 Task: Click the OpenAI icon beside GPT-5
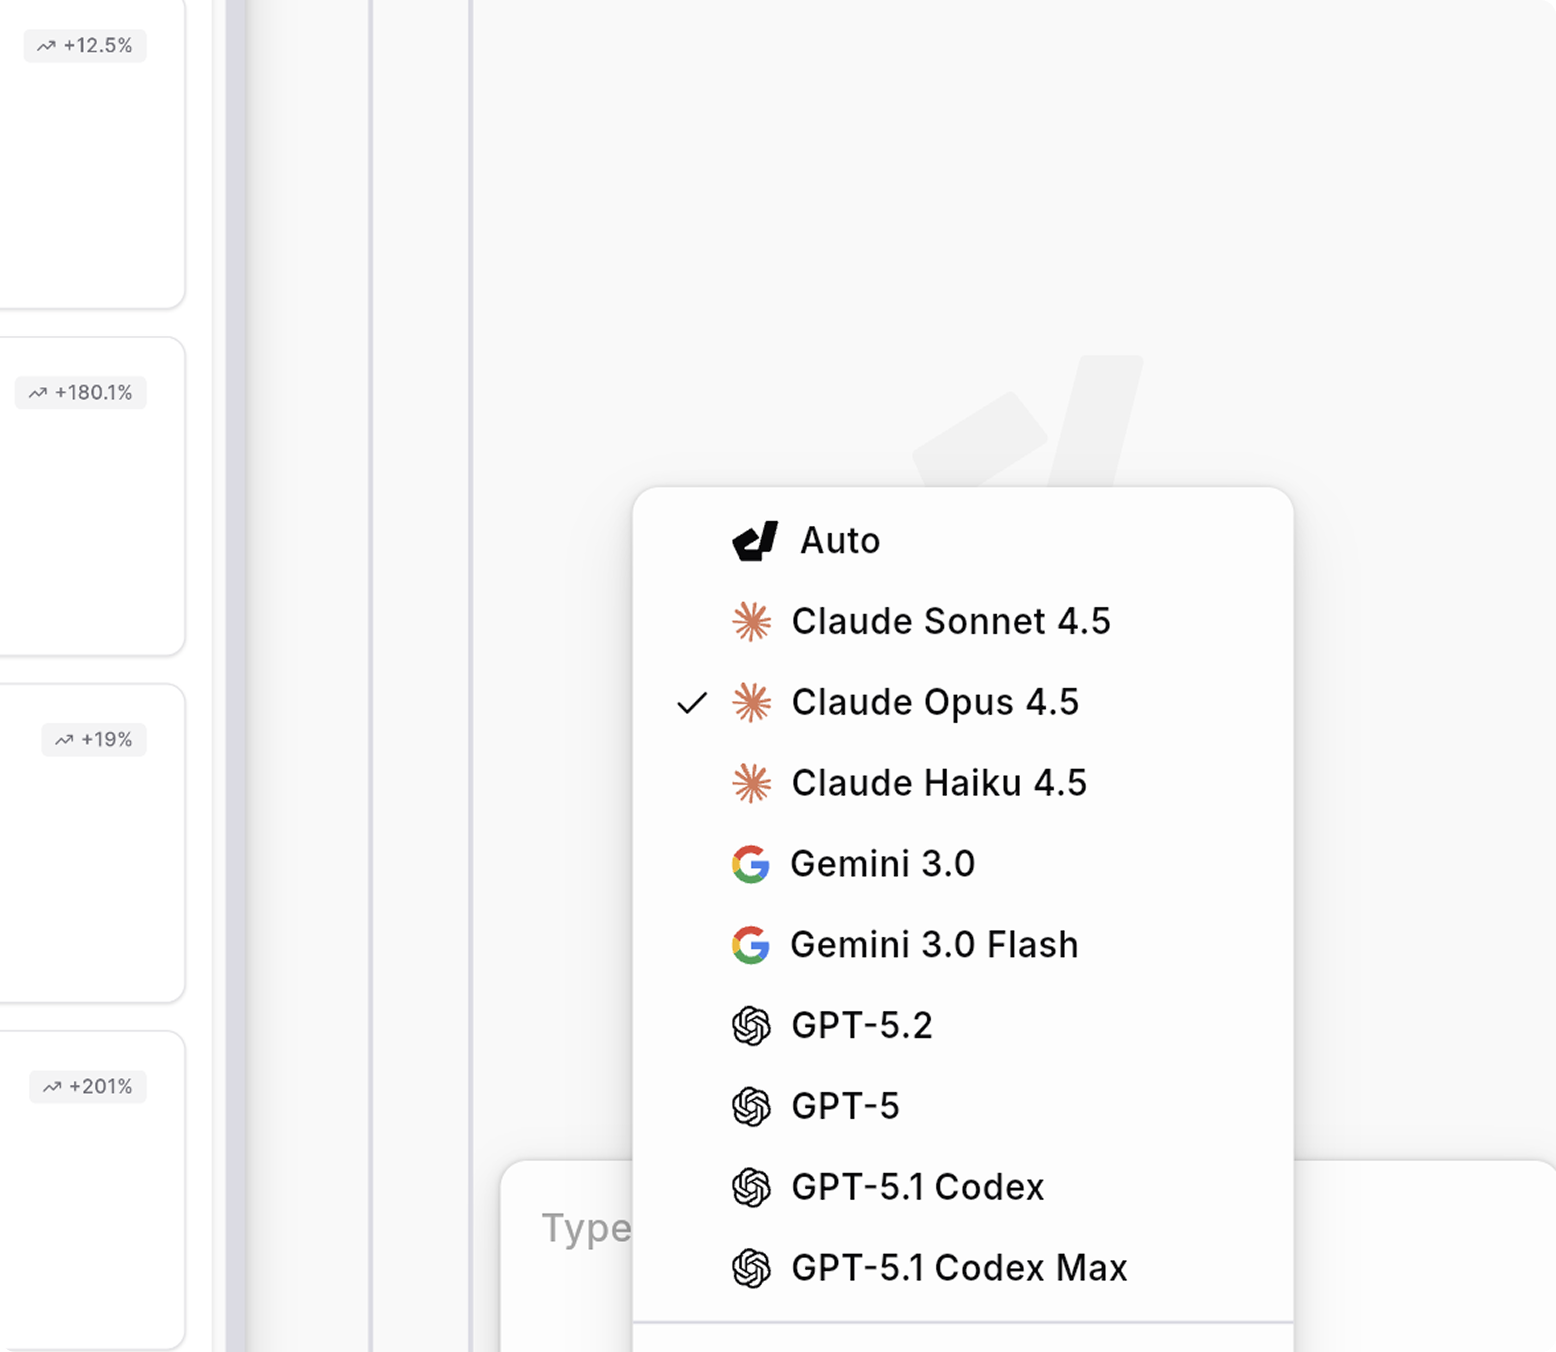click(752, 1107)
